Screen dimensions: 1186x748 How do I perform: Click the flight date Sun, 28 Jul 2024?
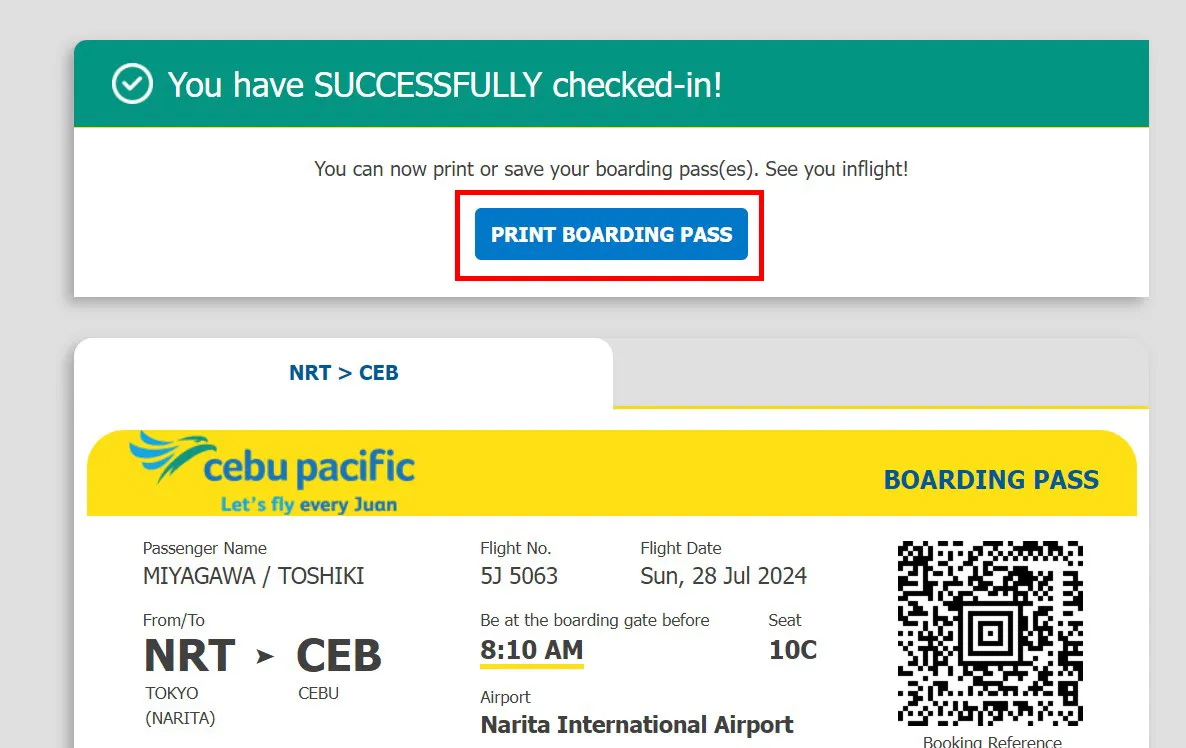pos(723,576)
